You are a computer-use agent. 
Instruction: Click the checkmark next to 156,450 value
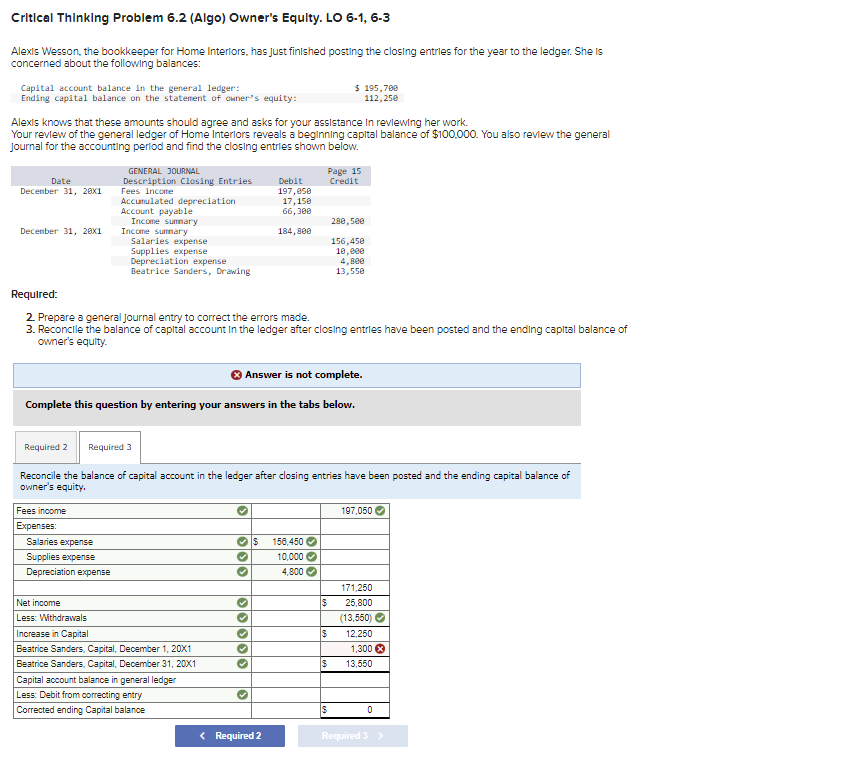311,542
